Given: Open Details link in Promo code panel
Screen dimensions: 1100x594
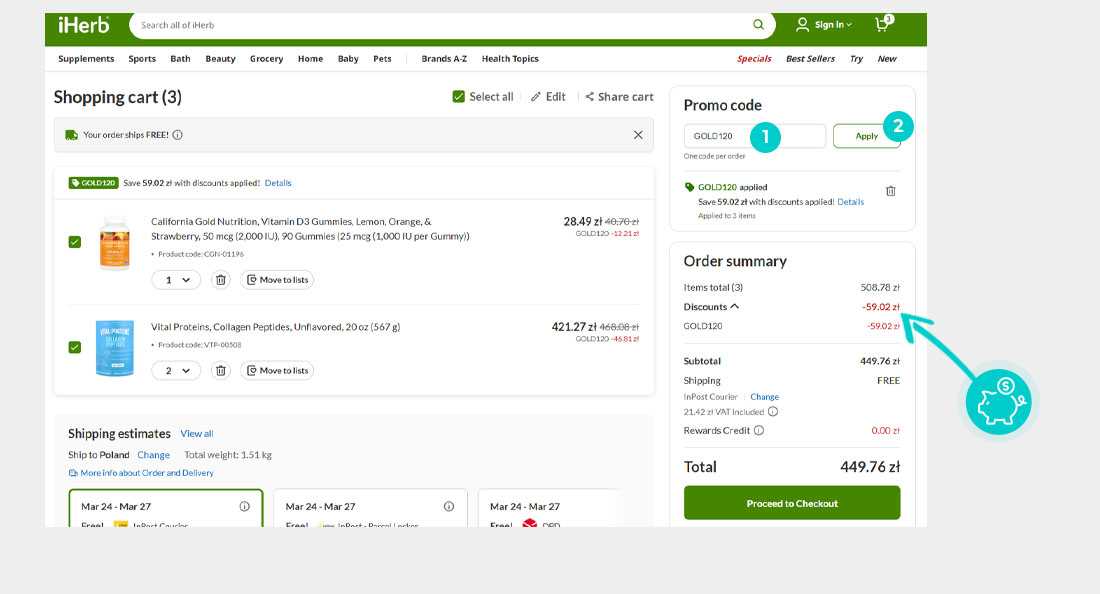Looking at the screenshot, I should click(850, 202).
